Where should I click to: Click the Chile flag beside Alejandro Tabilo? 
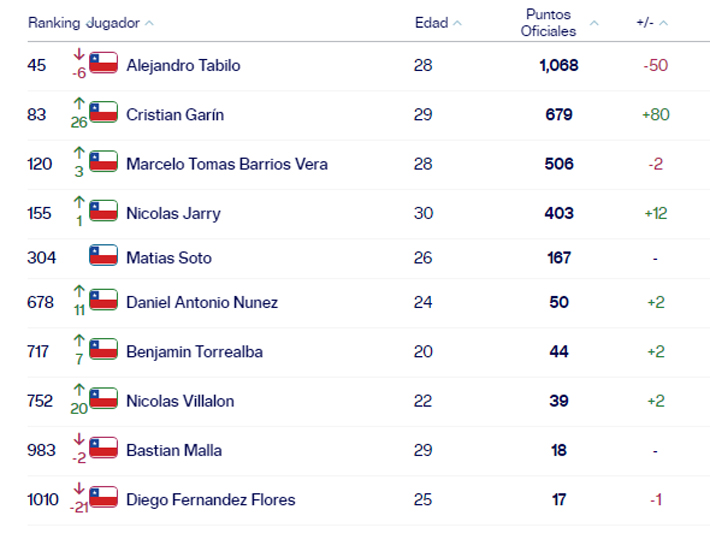[x=103, y=64]
